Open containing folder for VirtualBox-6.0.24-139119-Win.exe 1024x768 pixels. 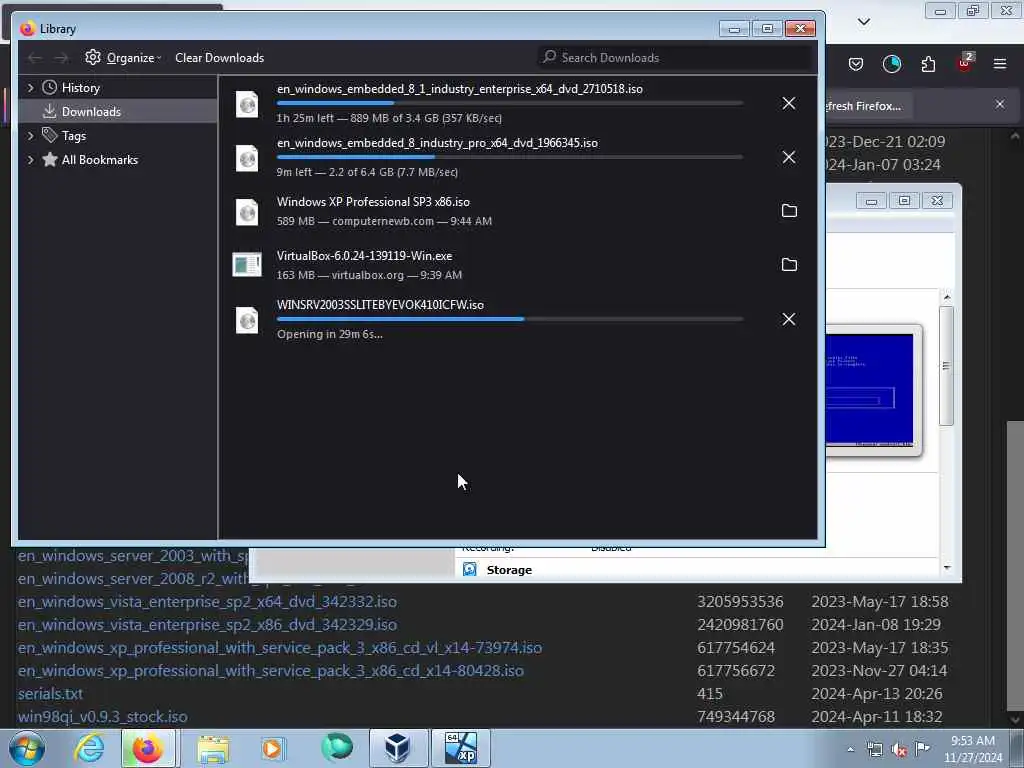click(x=789, y=264)
